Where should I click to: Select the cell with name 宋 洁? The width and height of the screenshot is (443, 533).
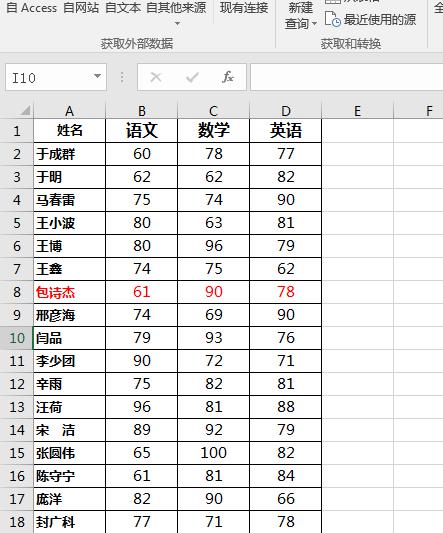tap(70, 430)
